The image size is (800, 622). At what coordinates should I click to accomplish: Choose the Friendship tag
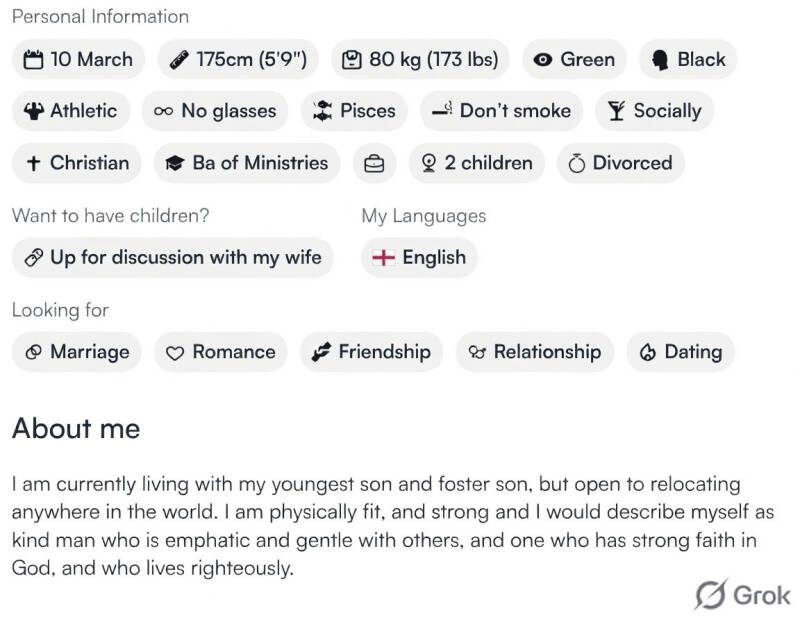coord(371,352)
